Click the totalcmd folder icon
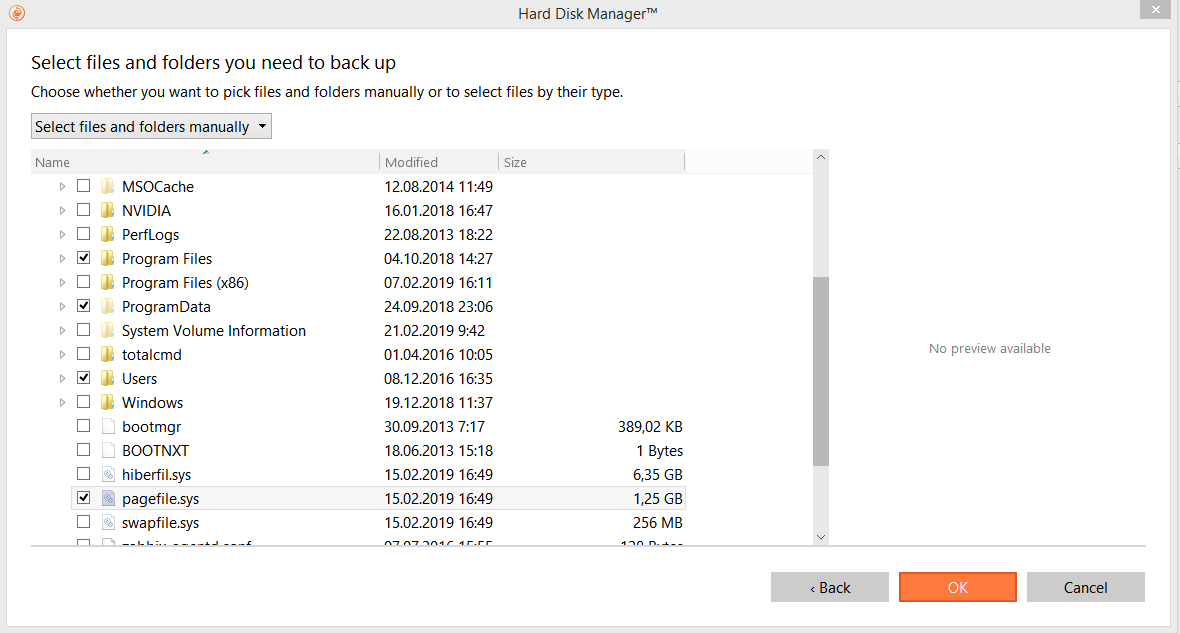The height and width of the screenshot is (634, 1180). [x=108, y=355]
